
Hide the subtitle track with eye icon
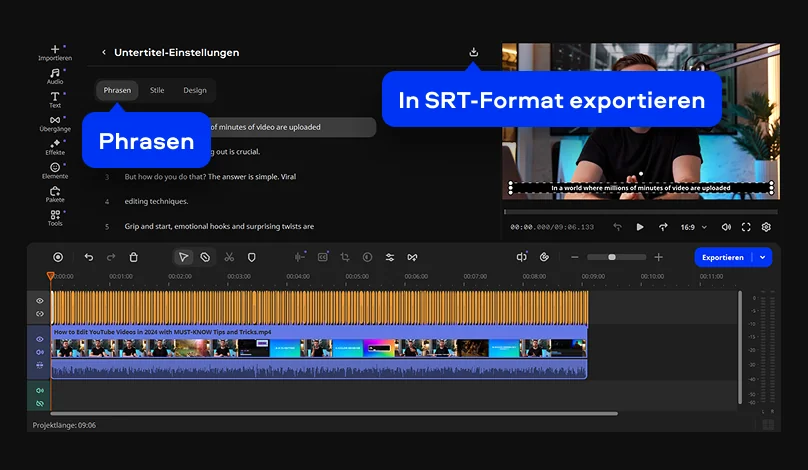40,300
